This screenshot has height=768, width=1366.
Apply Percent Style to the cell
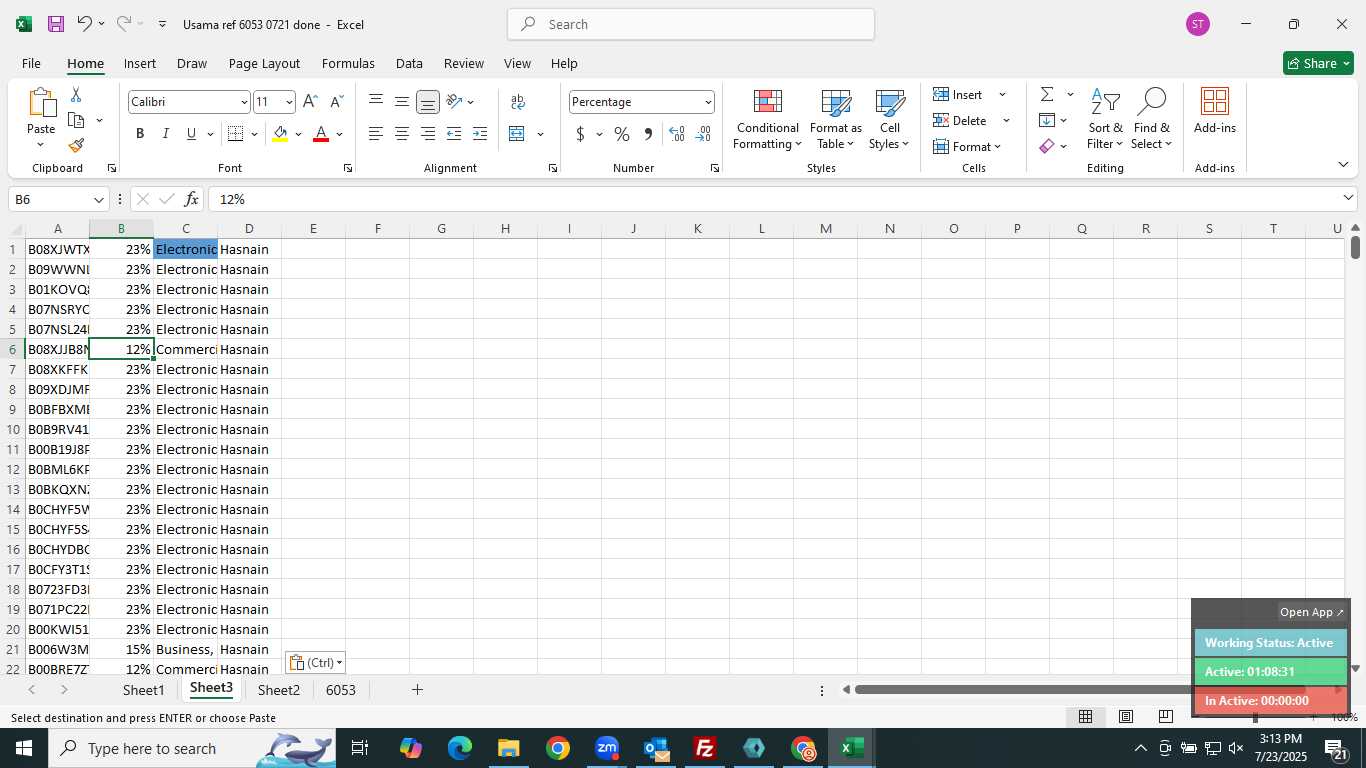pyautogui.click(x=622, y=134)
